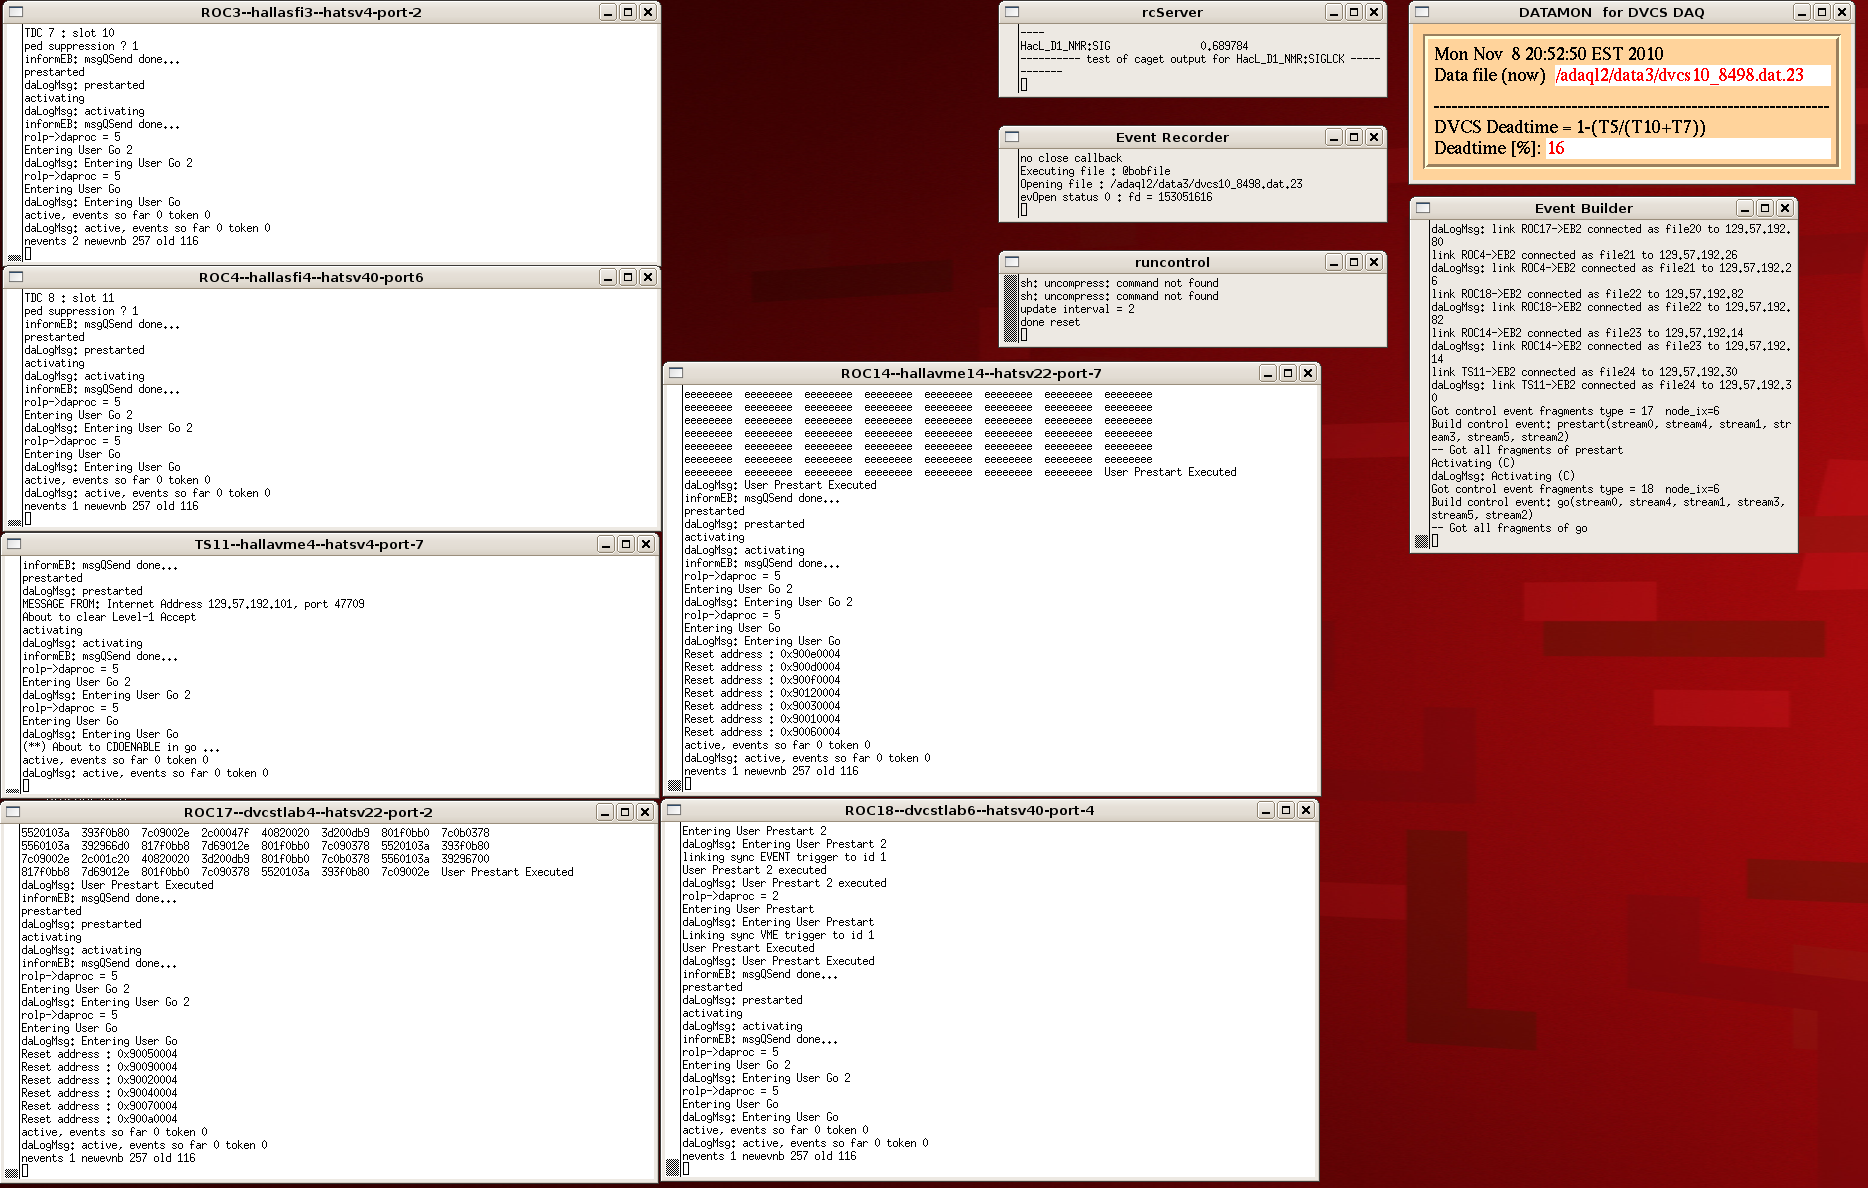This screenshot has height=1188, width=1868.
Task: Open the window menu of ROC4--hallasfi4 terminal
Action: click(x=15, y=277)
